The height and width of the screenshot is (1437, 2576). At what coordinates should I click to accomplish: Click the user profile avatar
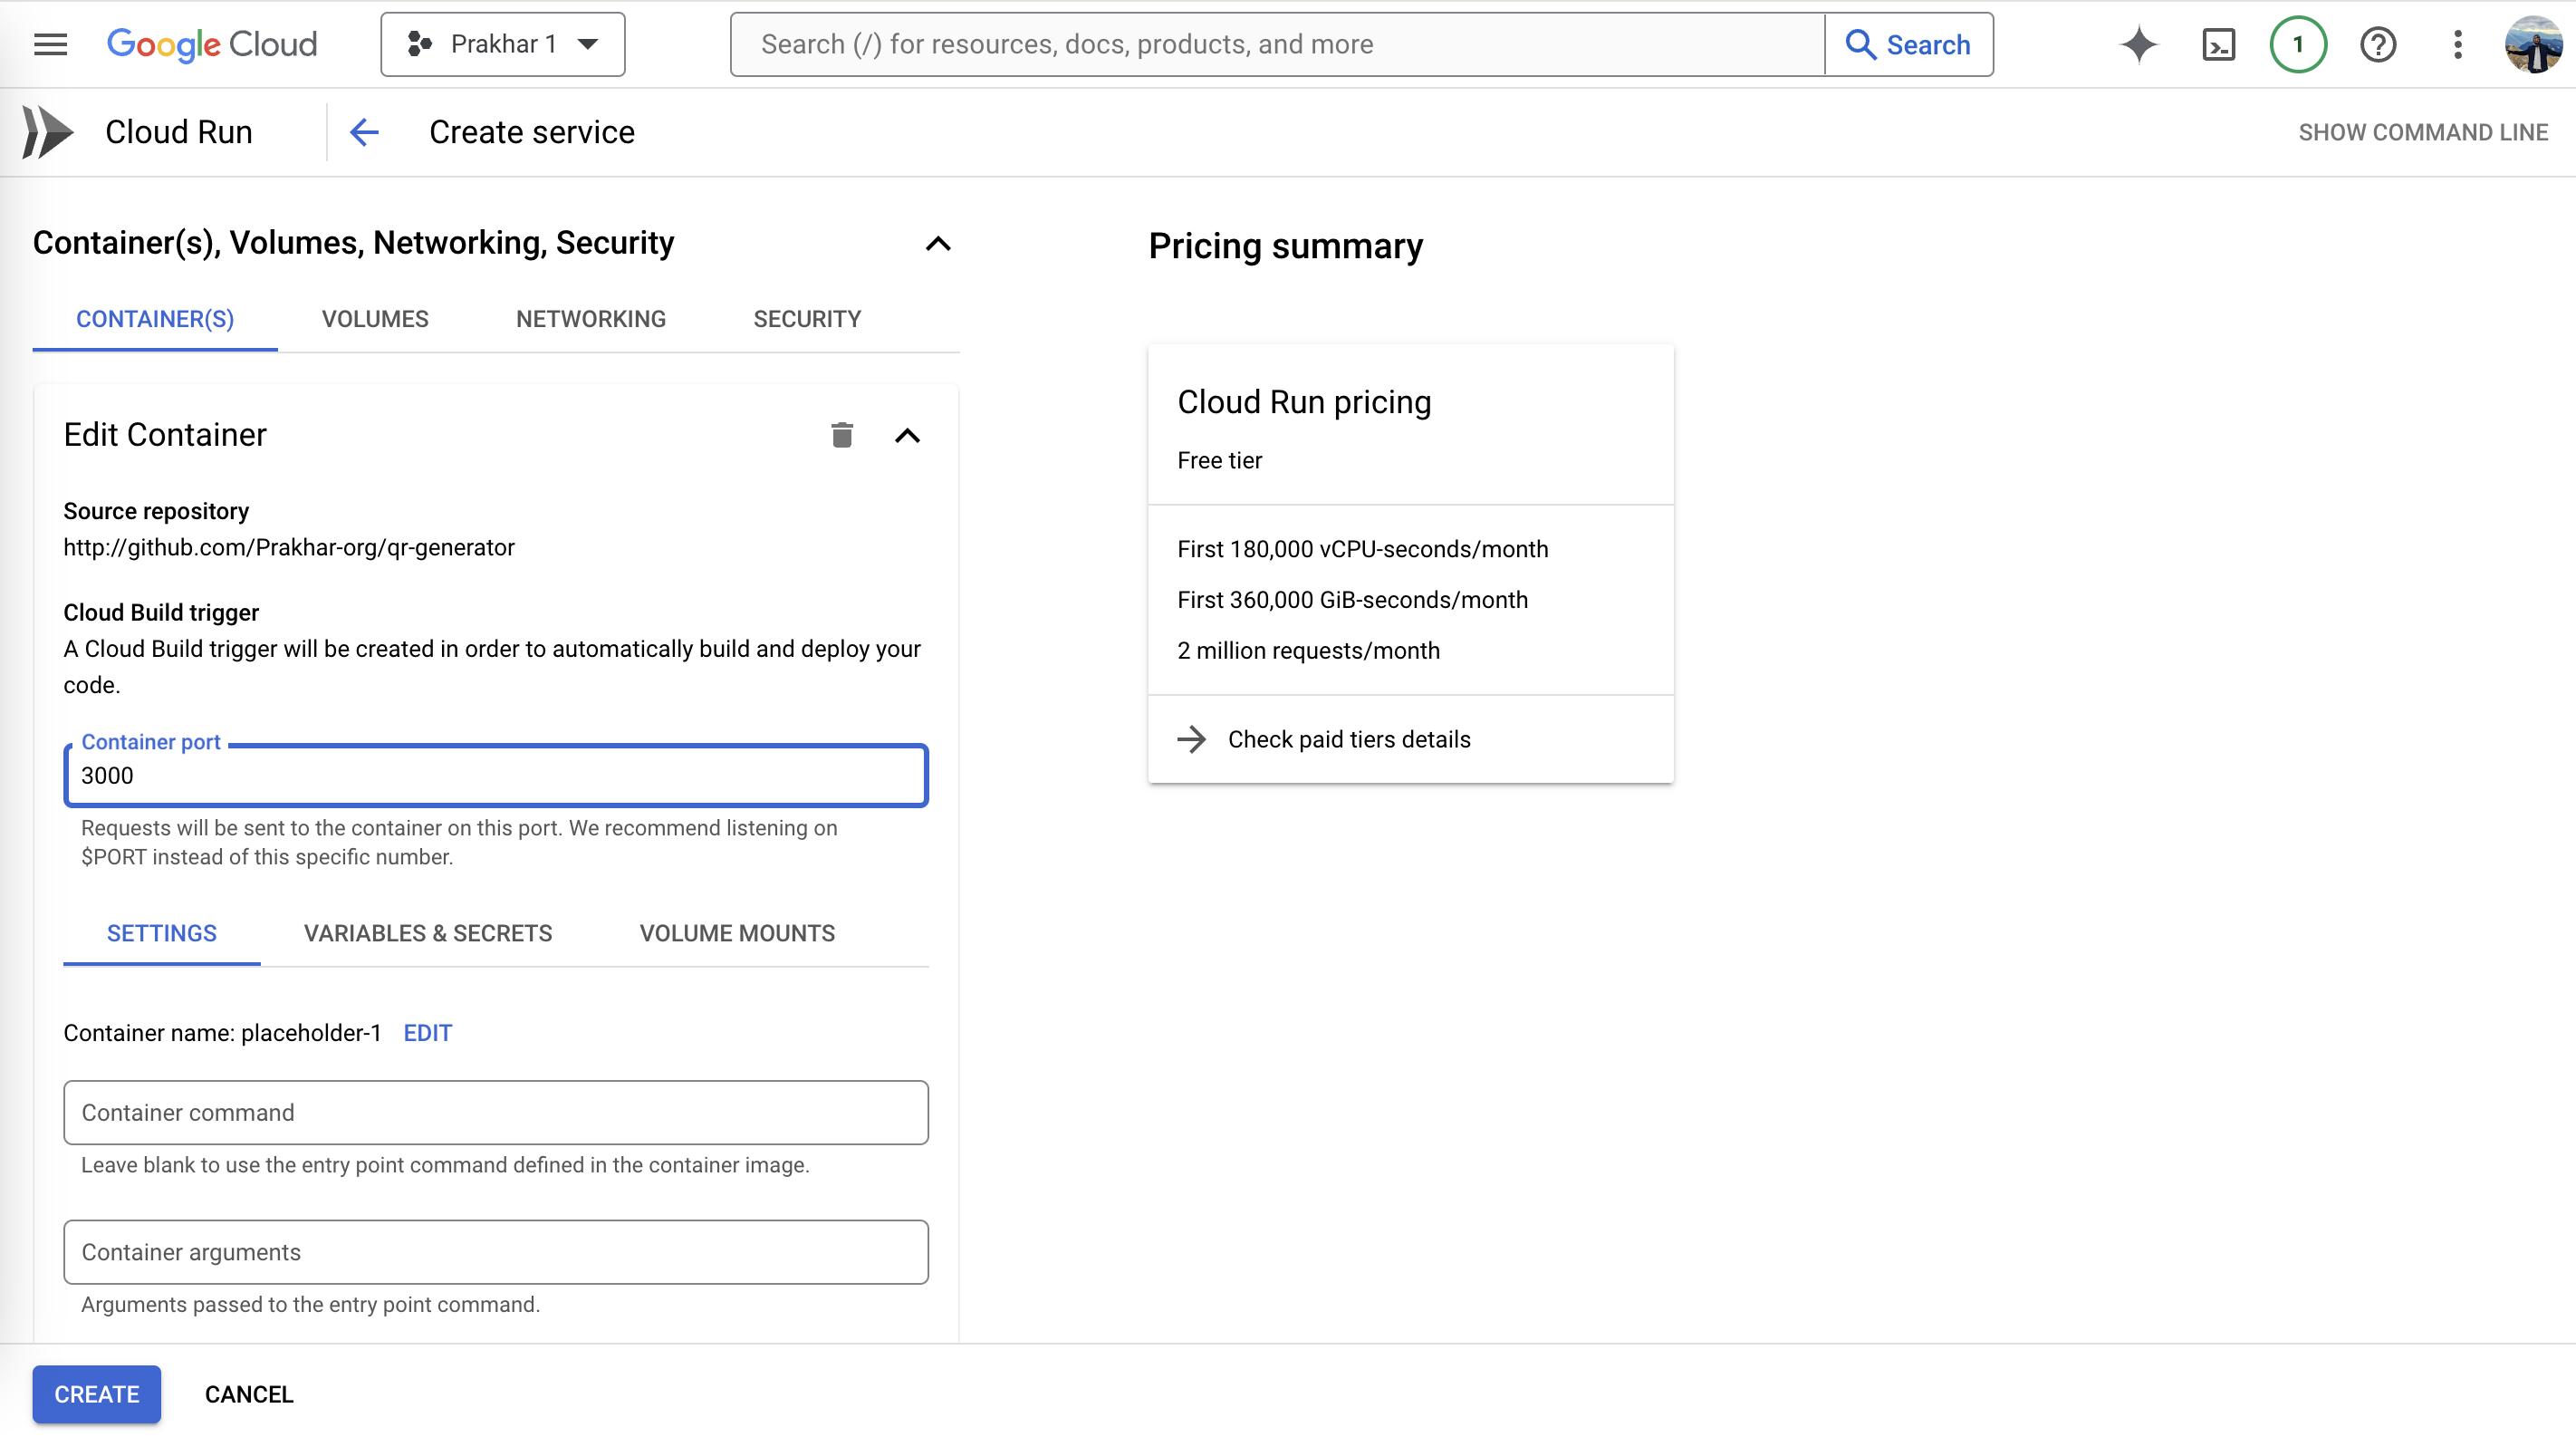click(x=2532, y=44)
